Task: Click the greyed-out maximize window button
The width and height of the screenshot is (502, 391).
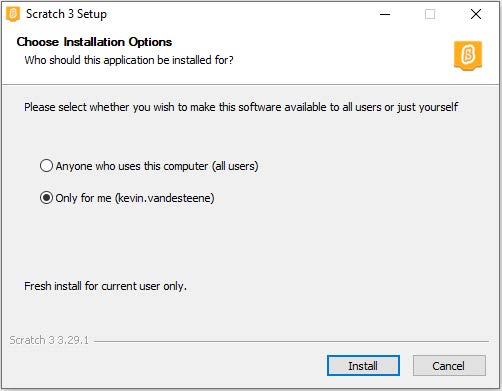Action: click(430, 14)
